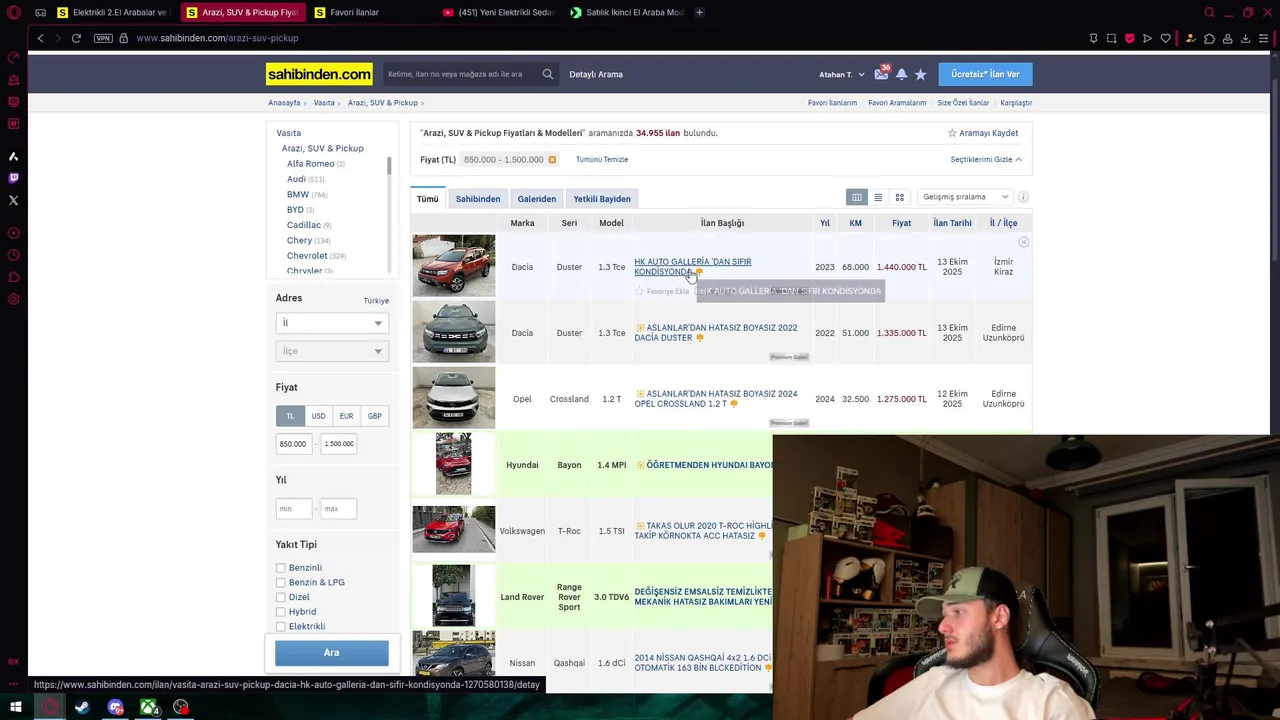This screenshot has width=1280, height=720.
Task: Click the Ara search button
Action: pyautogui.click(x=332, y=653)
